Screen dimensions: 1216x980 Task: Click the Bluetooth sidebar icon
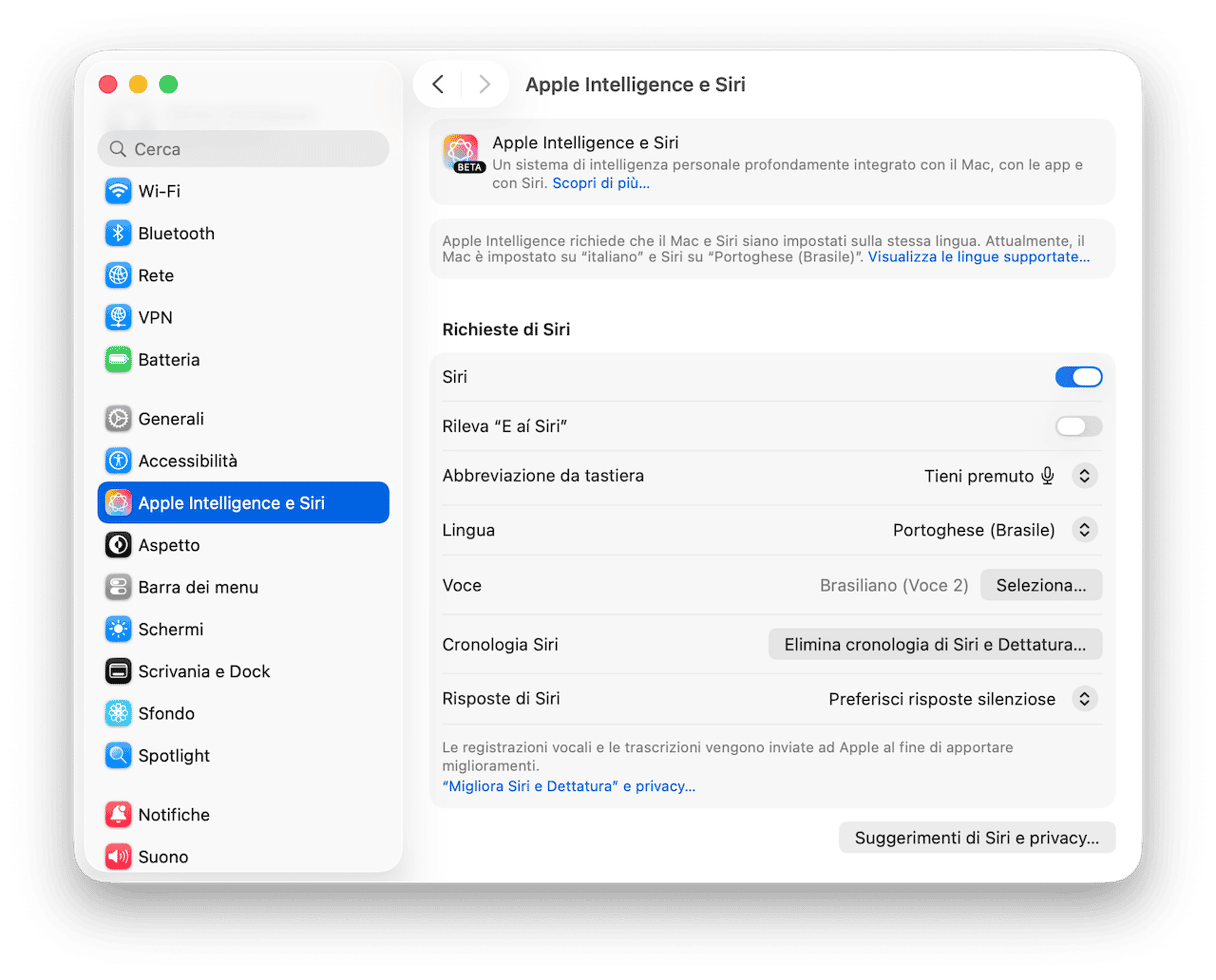tap(119, 233)
